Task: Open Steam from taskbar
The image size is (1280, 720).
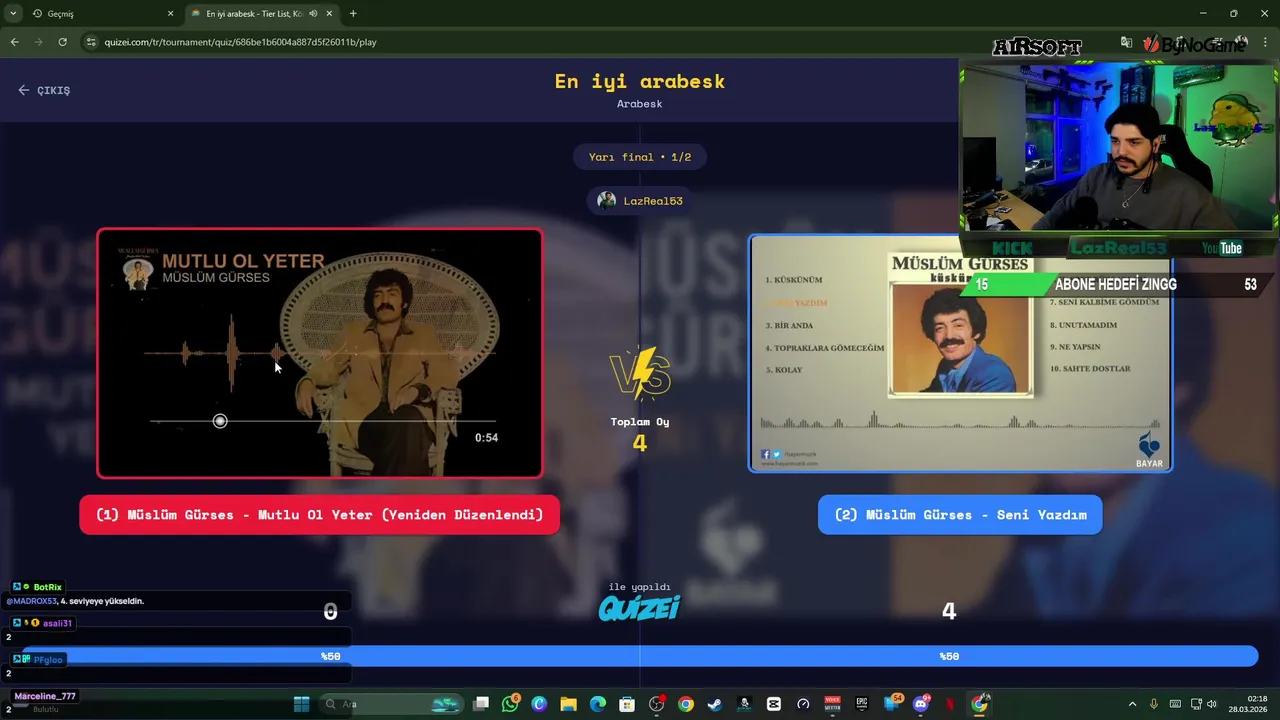Action: coord(714,704)
